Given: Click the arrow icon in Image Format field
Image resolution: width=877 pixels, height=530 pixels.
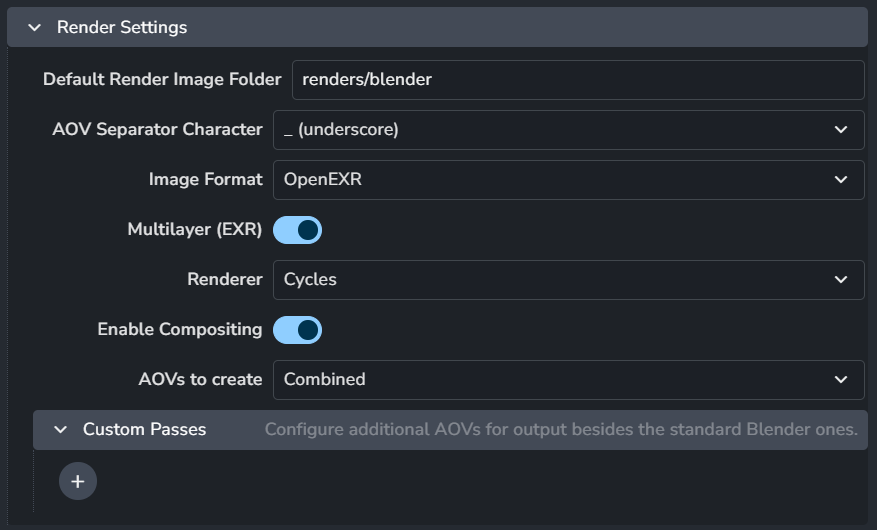Looking at the screenshot, I should click(x=840, y=180).
